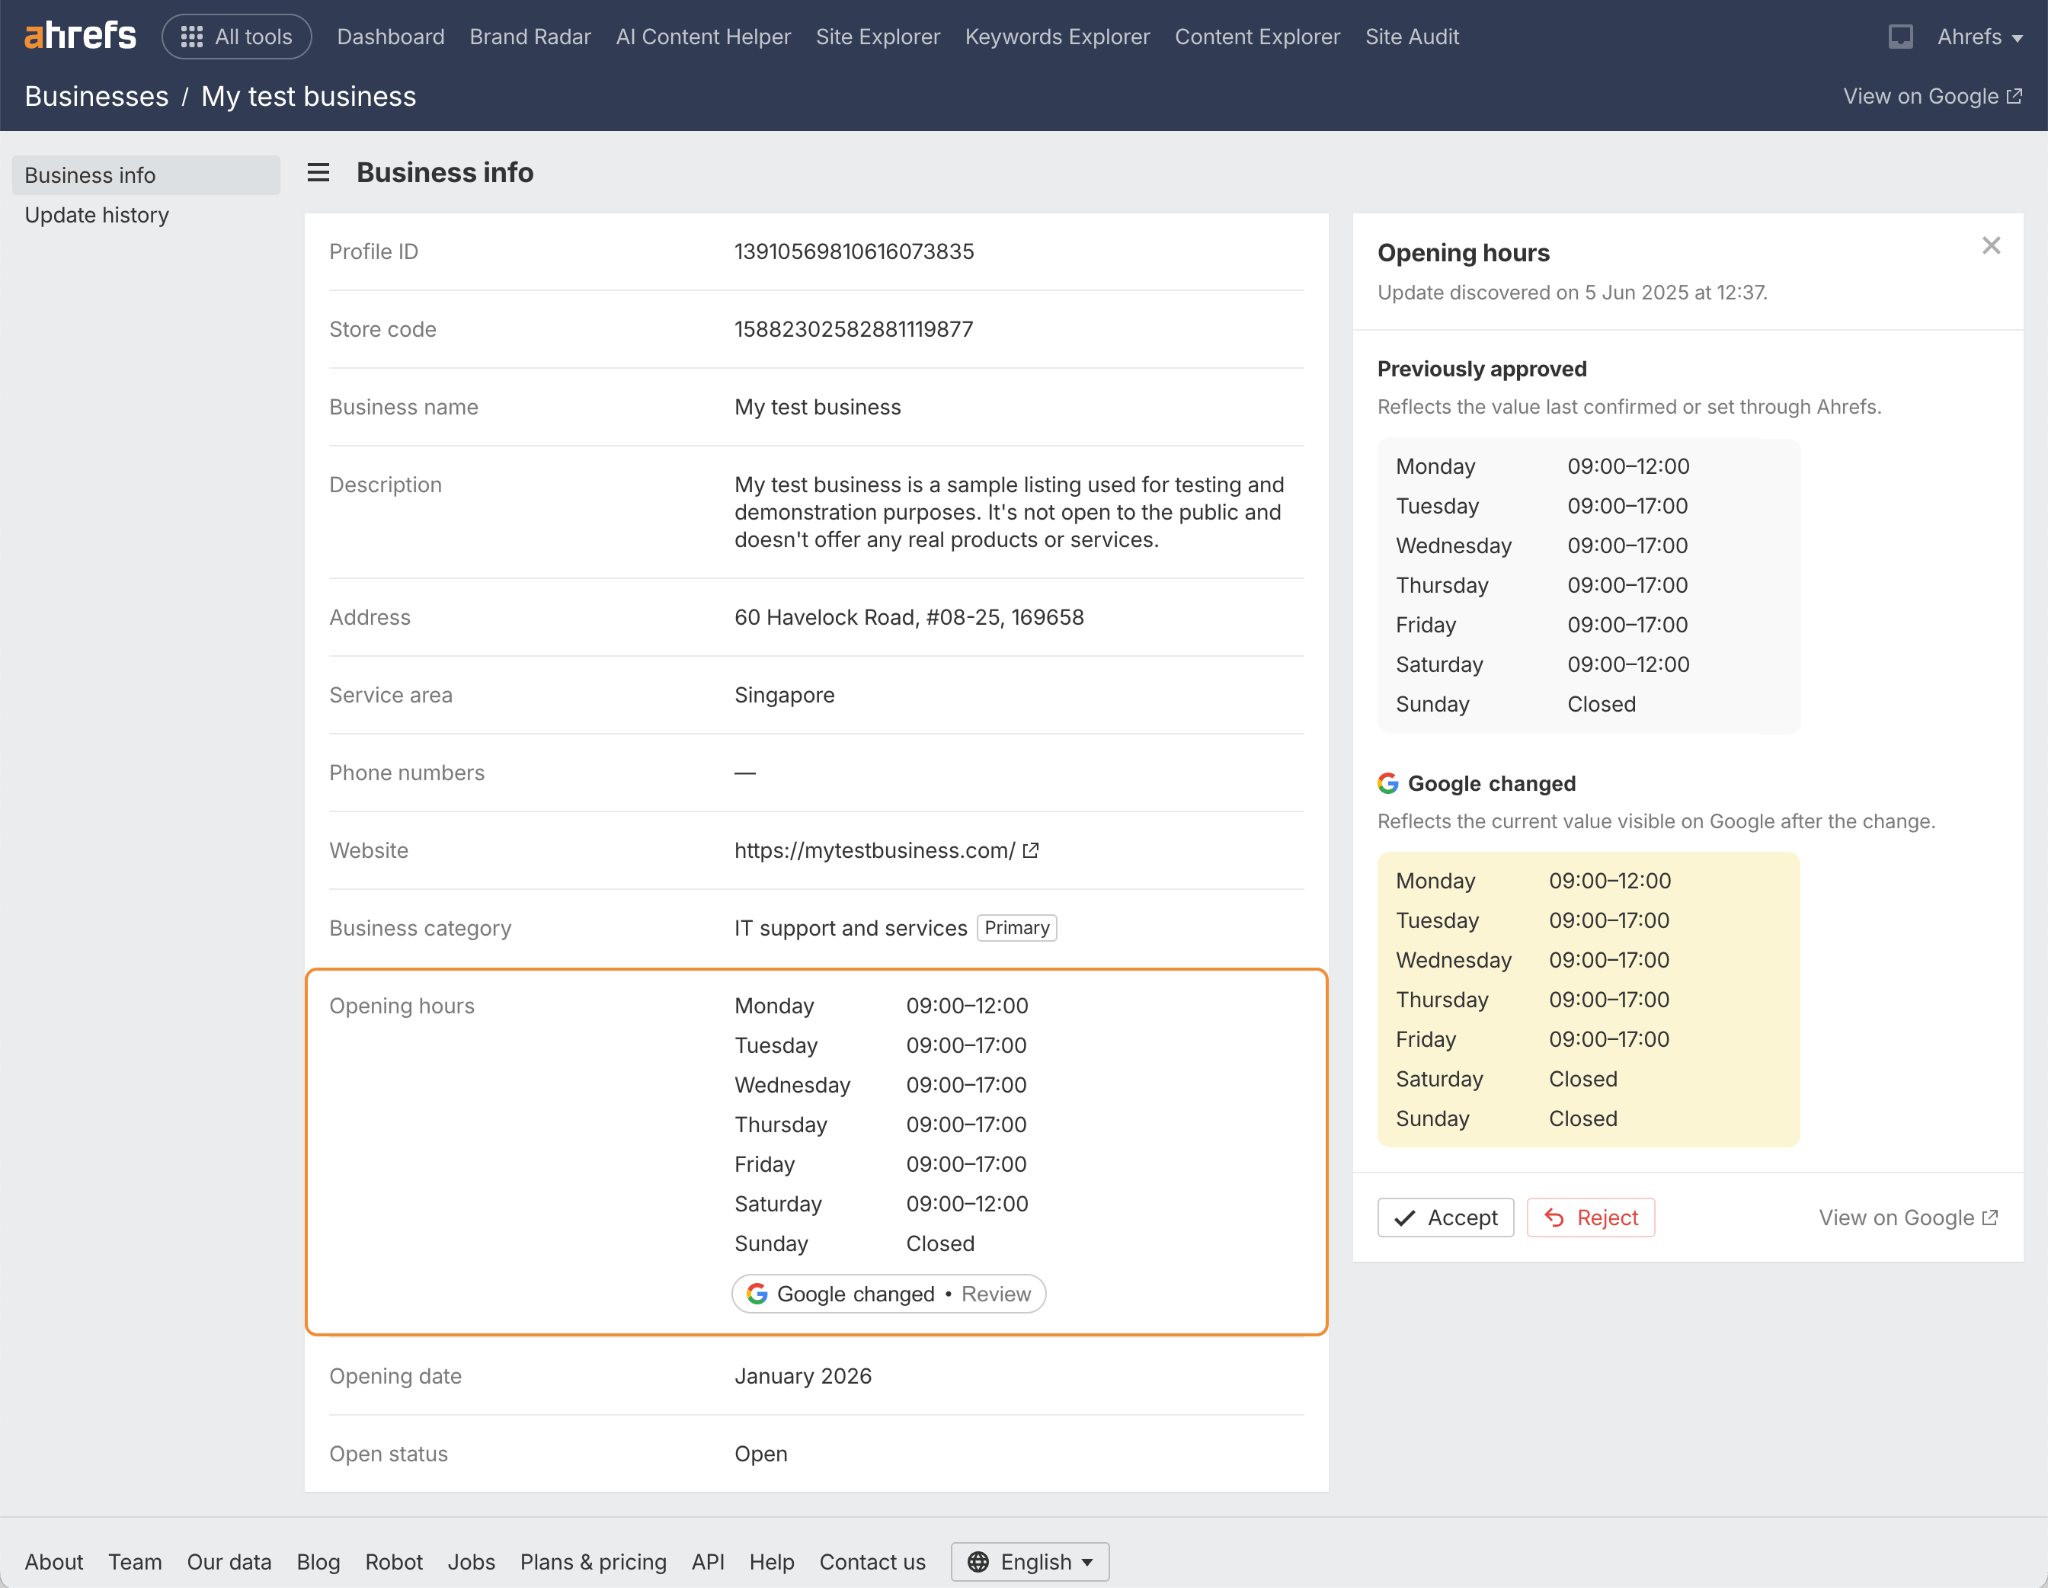The height and width of the screenshot is (1588, 2048).
Task: Navigate to the Businesses breadcrumb
Action: point(96,95)
